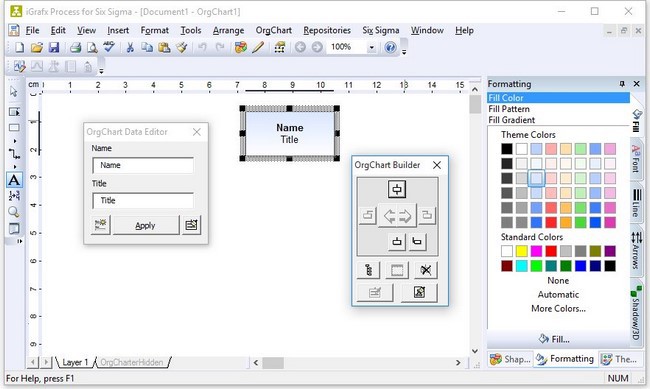Expand the standard toolbar overflow options

(404, 52)
